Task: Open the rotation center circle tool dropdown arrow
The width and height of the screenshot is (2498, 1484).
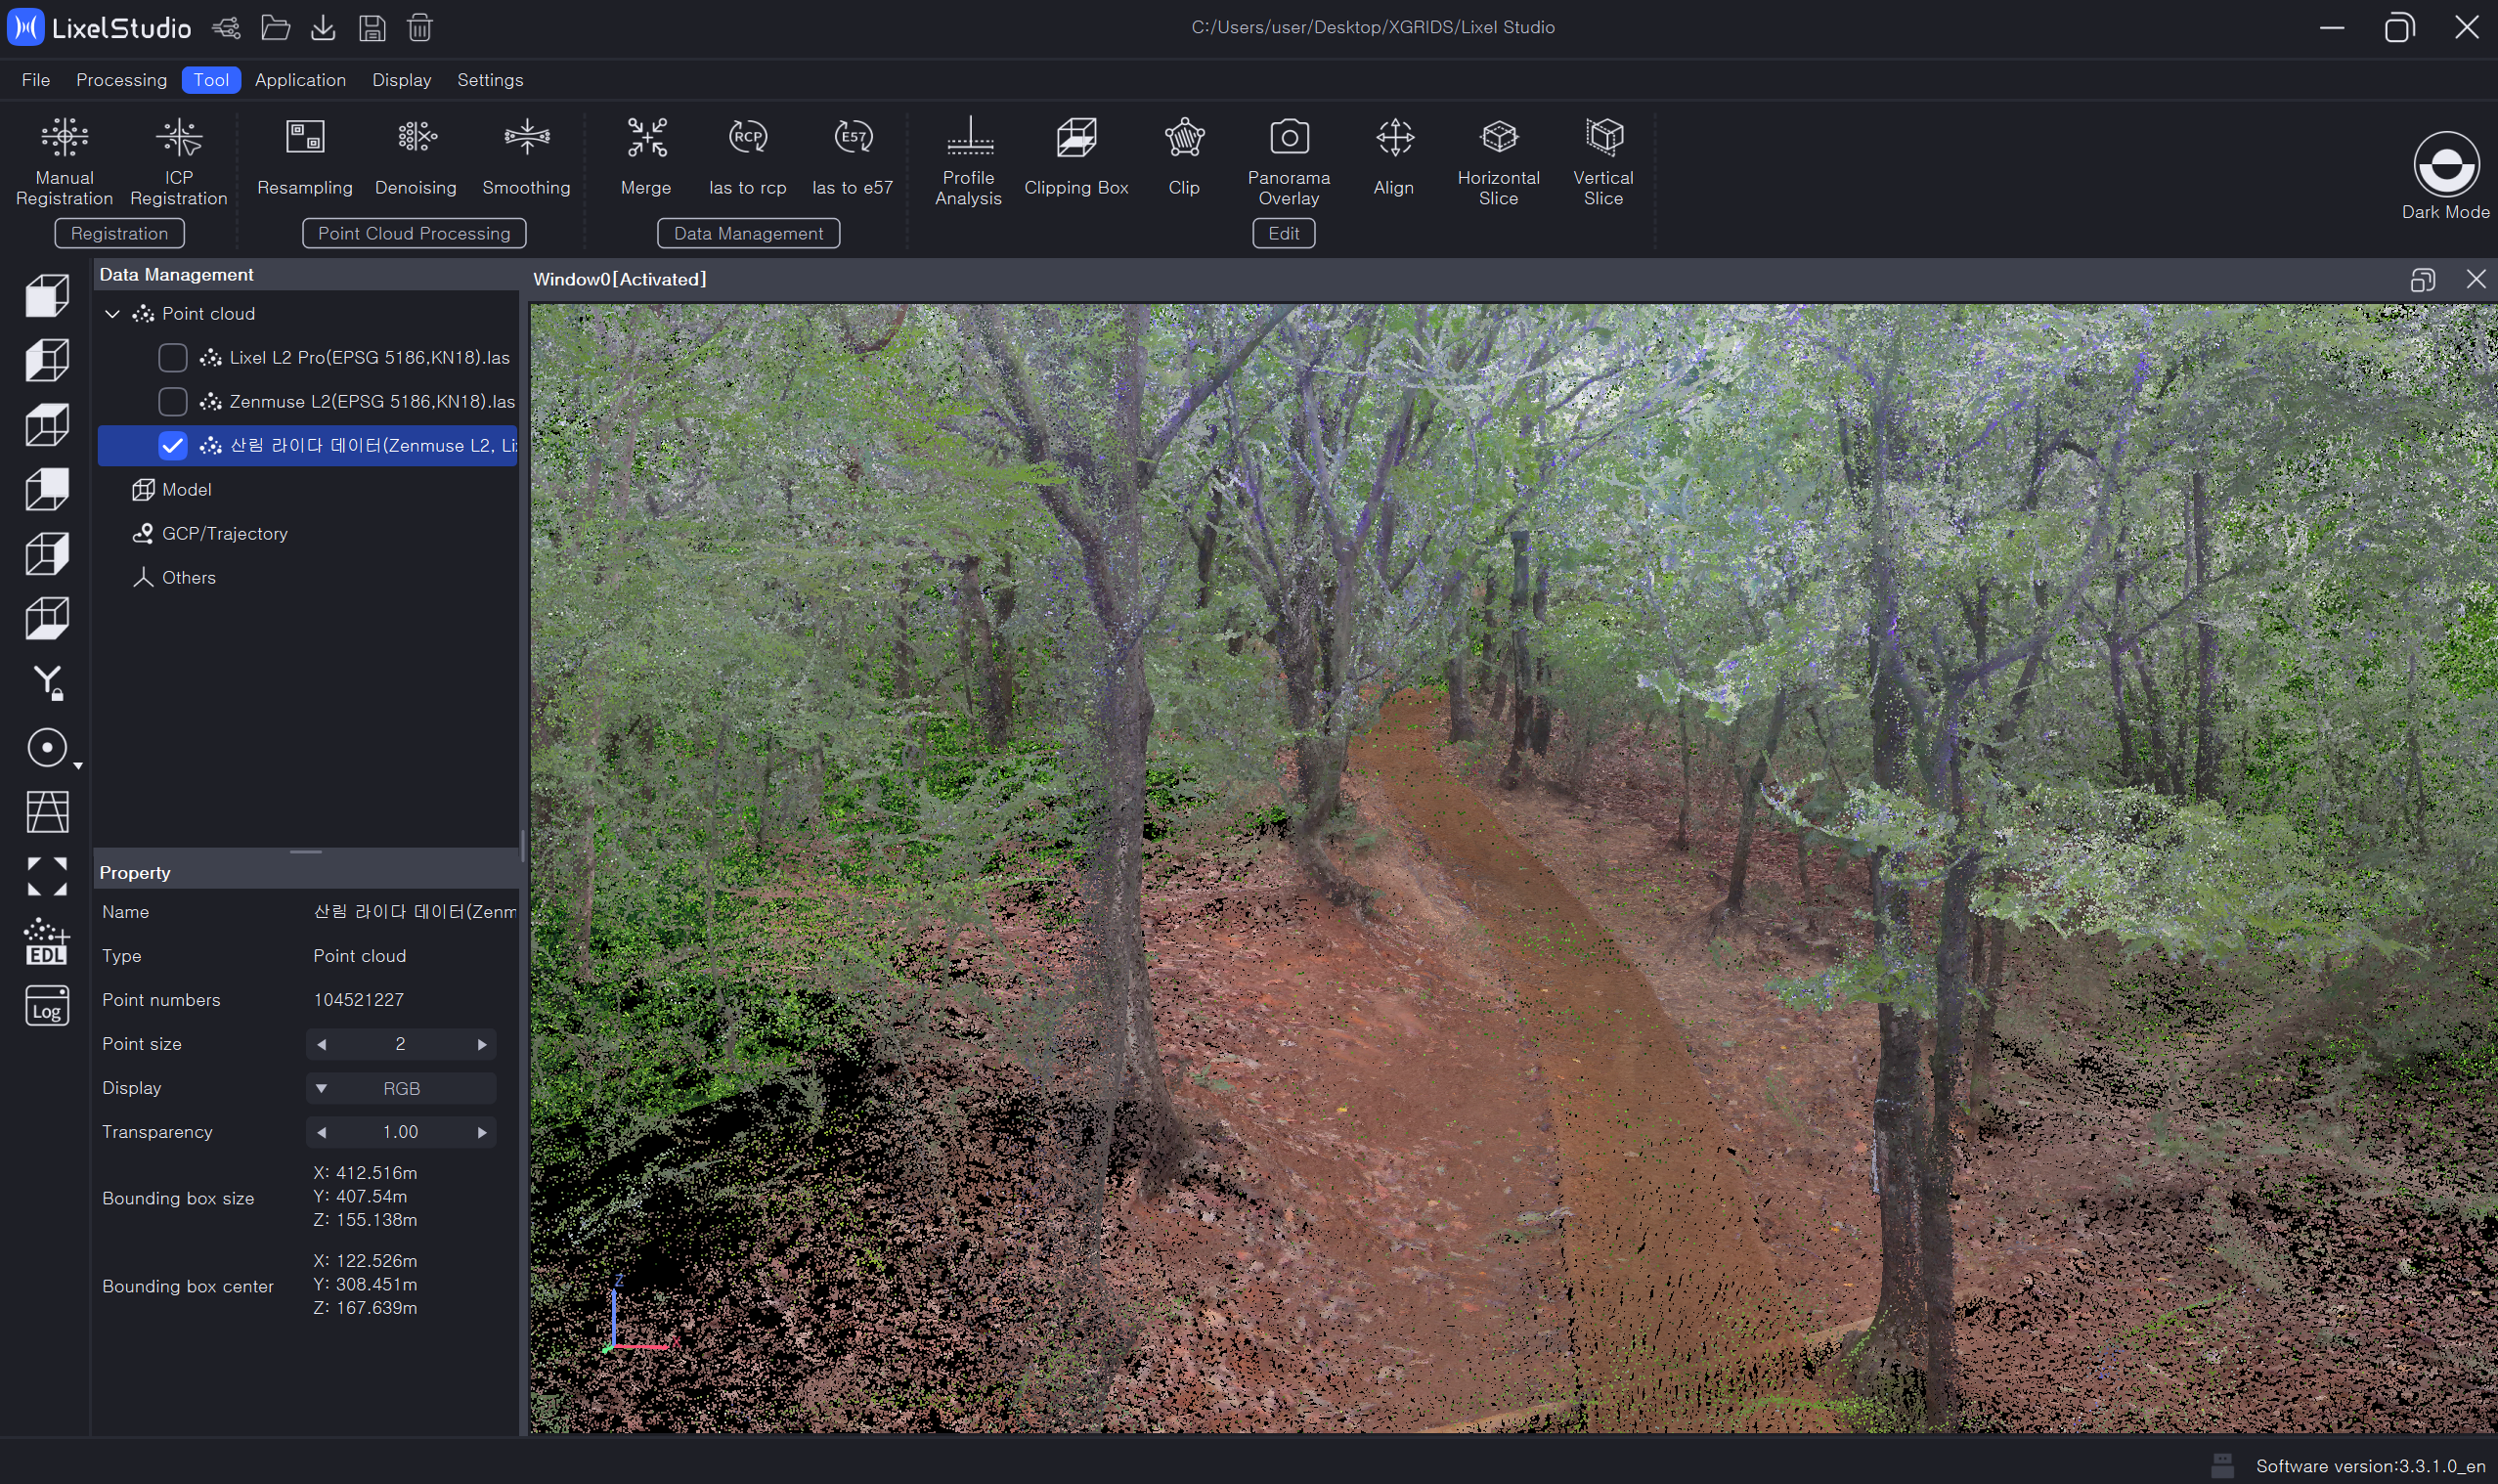Action: click(78, 766)
